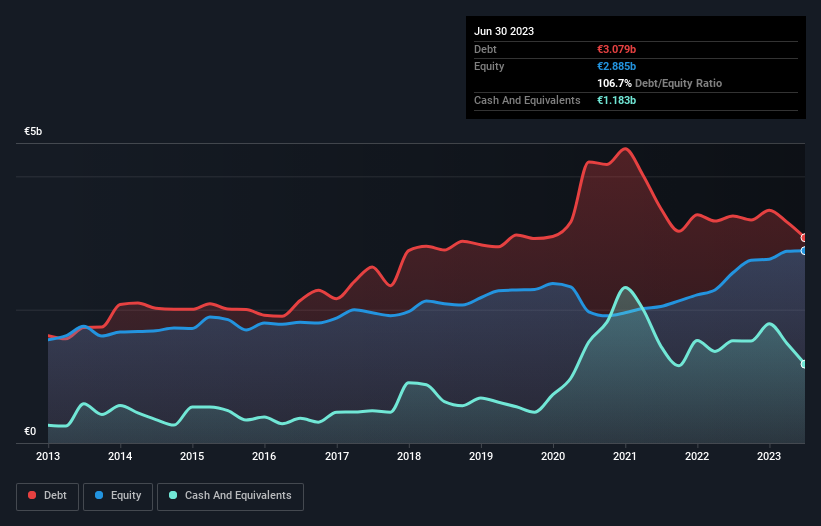Click the blue Equity legend dot
Viewport: 821px width, 526px height.
[x=99, y=495]
